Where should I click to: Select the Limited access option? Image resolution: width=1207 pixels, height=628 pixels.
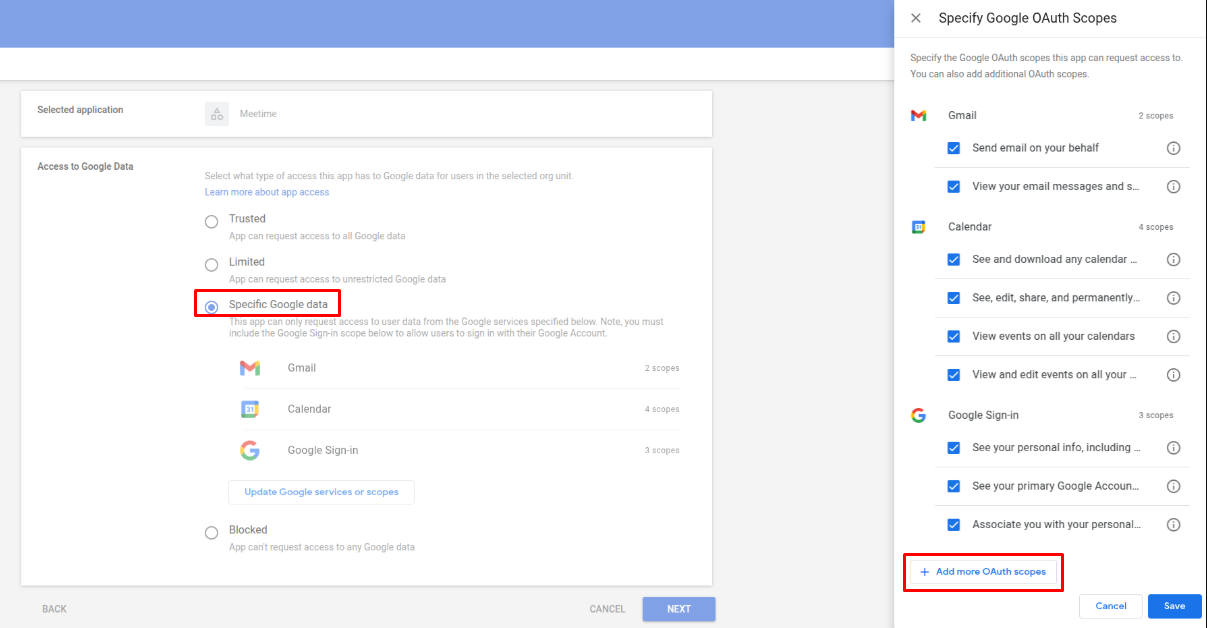(x=211, y=265)
